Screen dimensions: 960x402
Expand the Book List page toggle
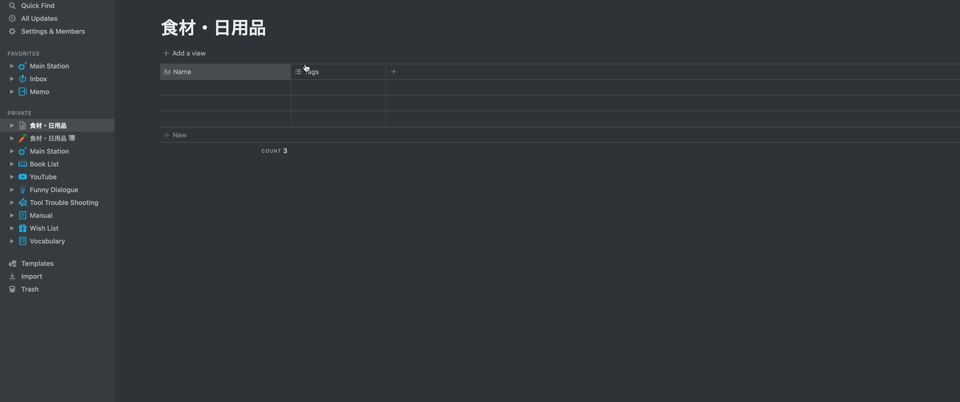tap(12, 164)
